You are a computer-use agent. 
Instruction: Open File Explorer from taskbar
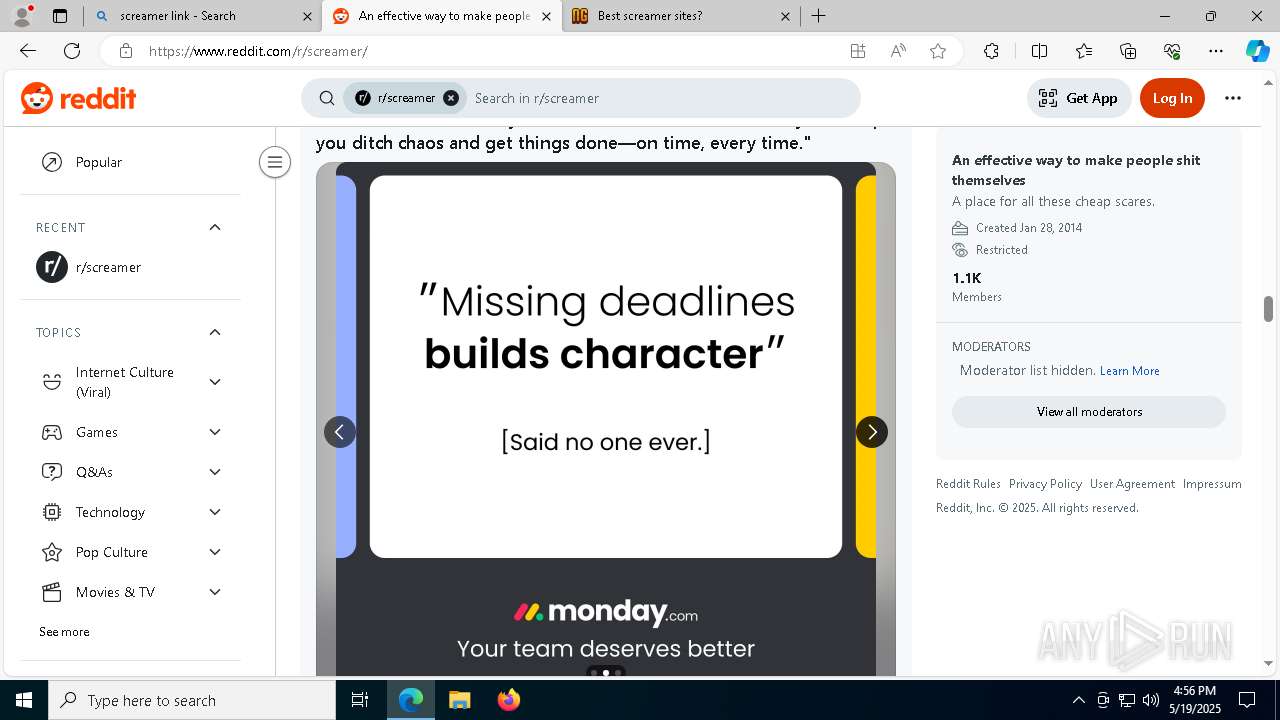click(459, 700)
